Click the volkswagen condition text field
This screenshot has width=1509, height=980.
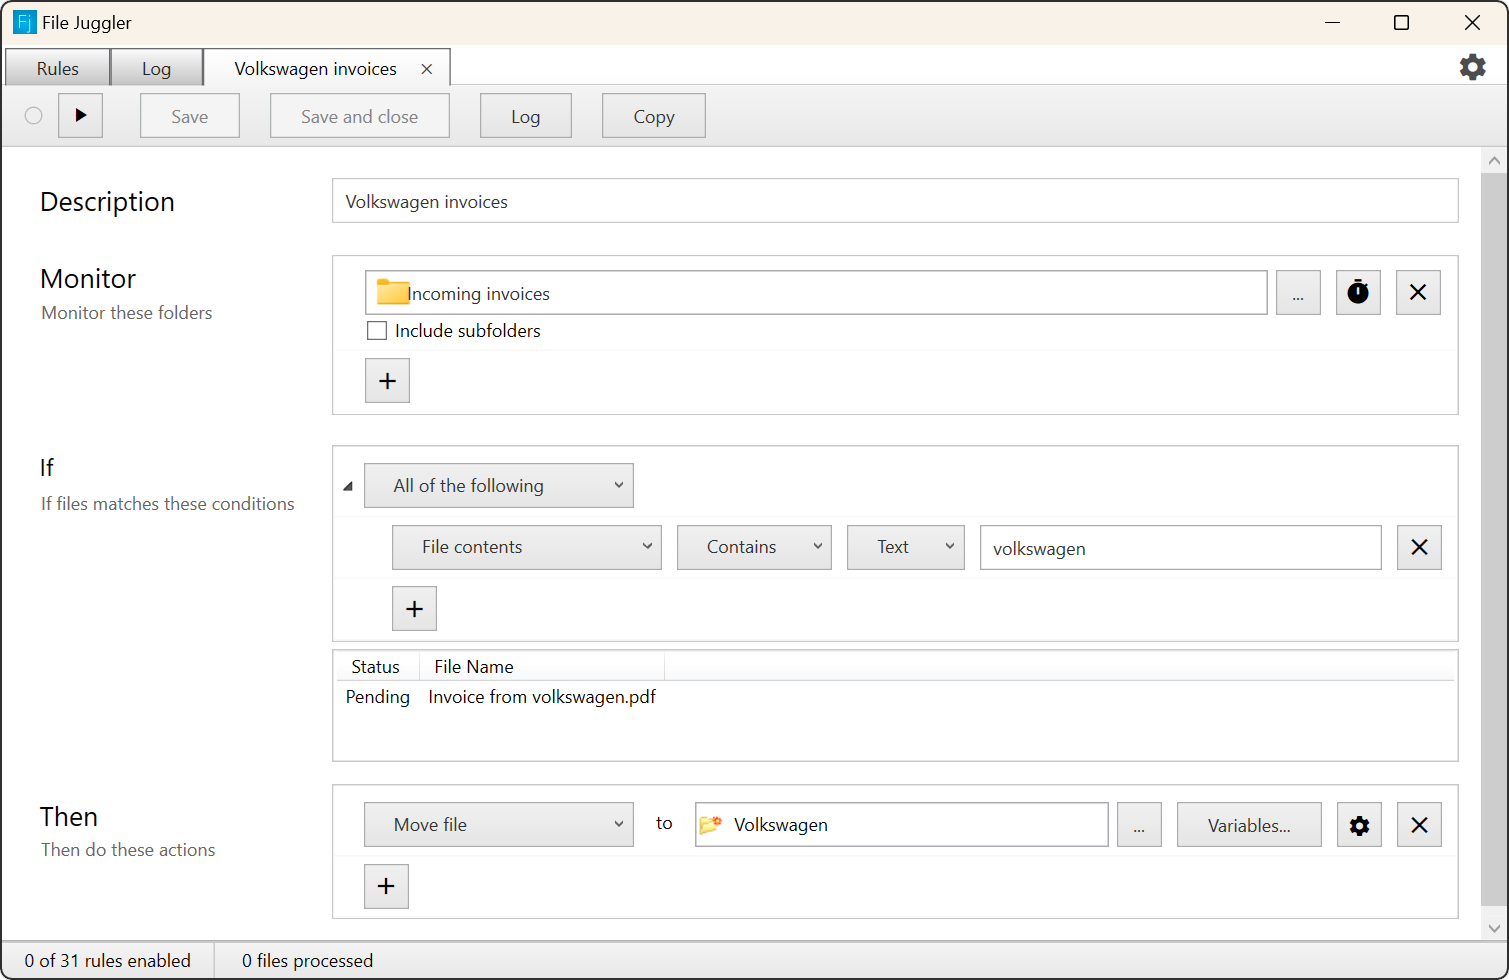click(1181, 548)
